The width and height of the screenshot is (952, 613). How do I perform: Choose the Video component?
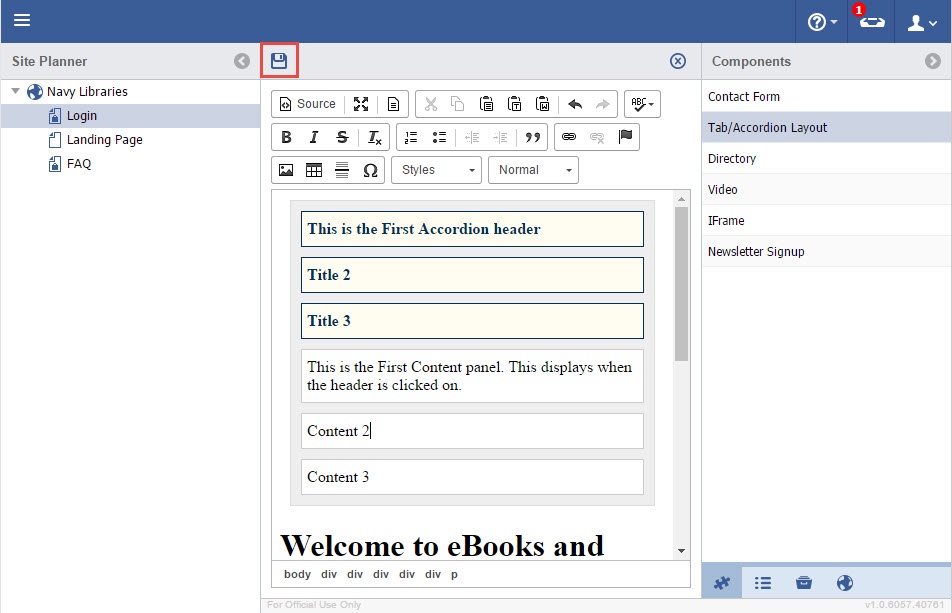[722, 190]
